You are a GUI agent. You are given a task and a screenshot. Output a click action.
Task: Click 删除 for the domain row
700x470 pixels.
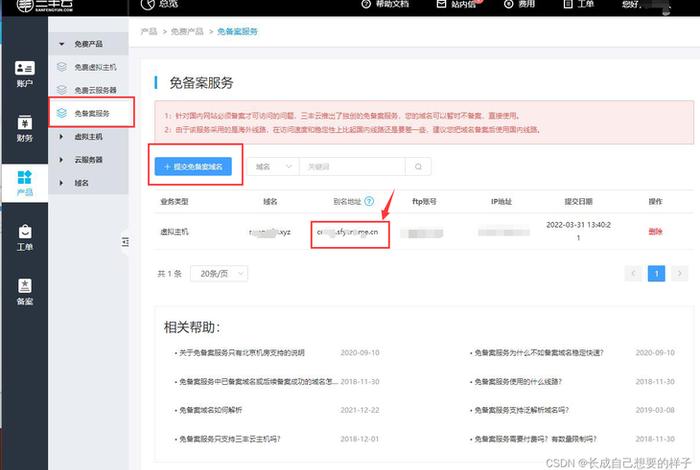click(655, 232)
